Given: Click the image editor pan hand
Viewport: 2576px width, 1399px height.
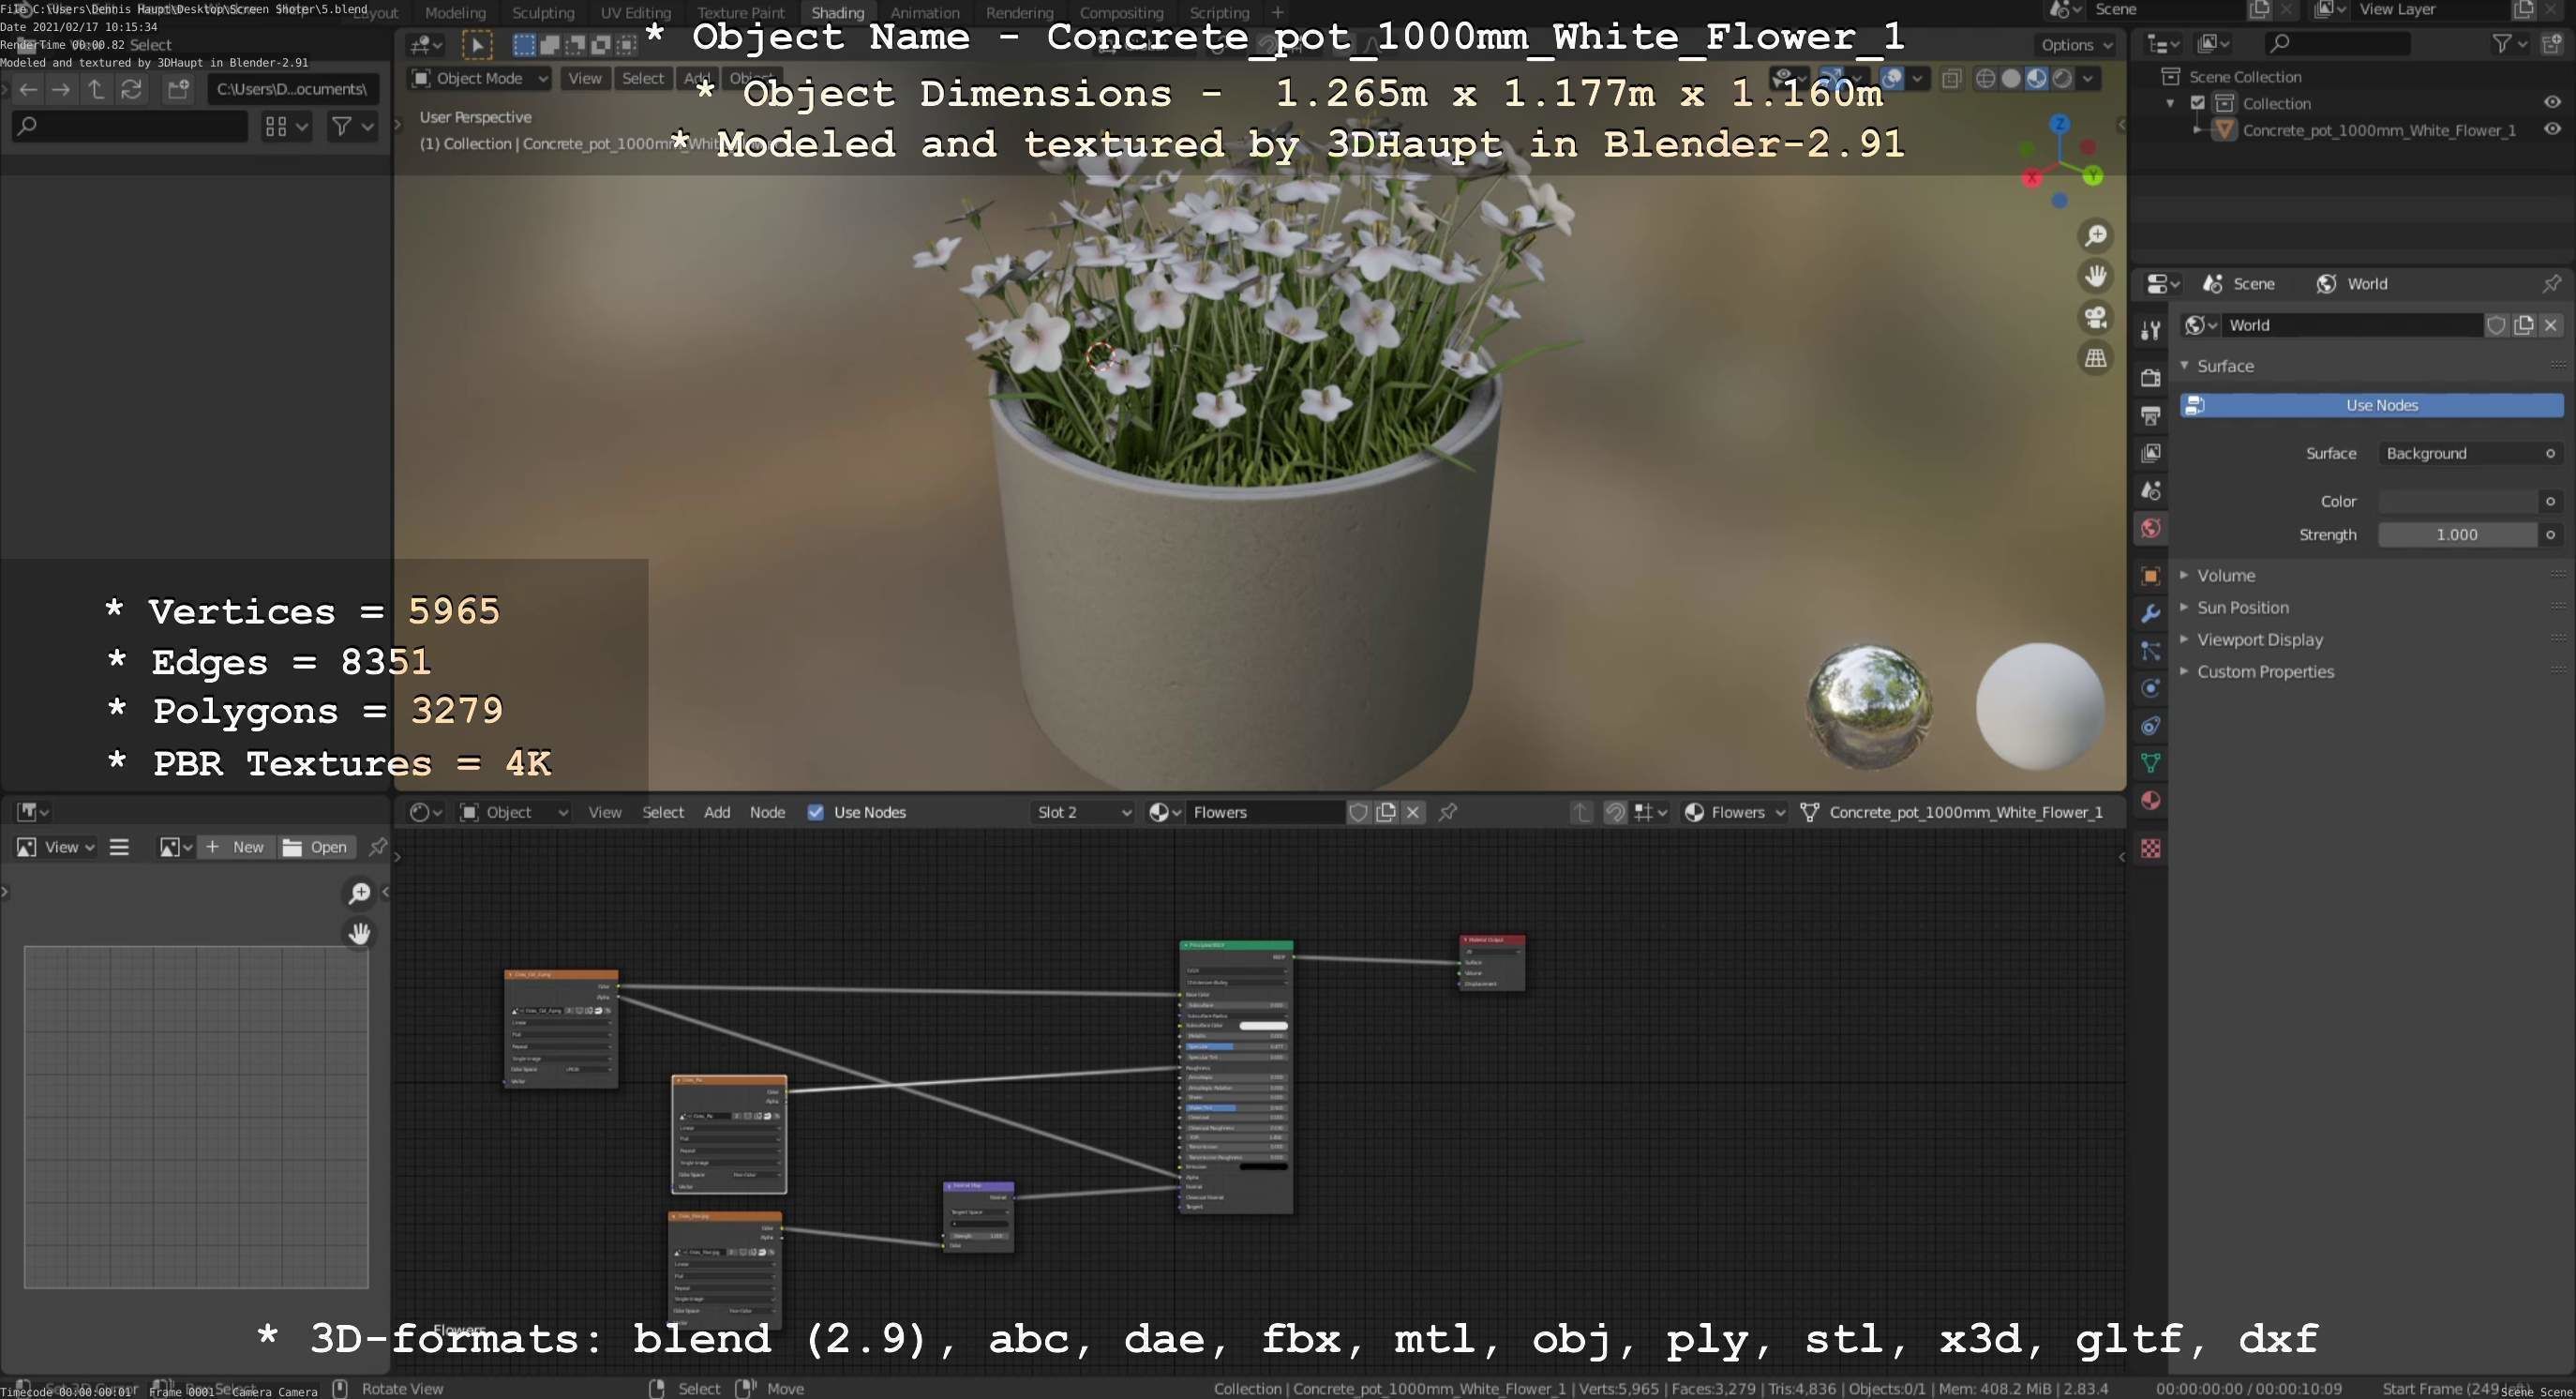Looking at the screenshot, I should click(359, 933).
